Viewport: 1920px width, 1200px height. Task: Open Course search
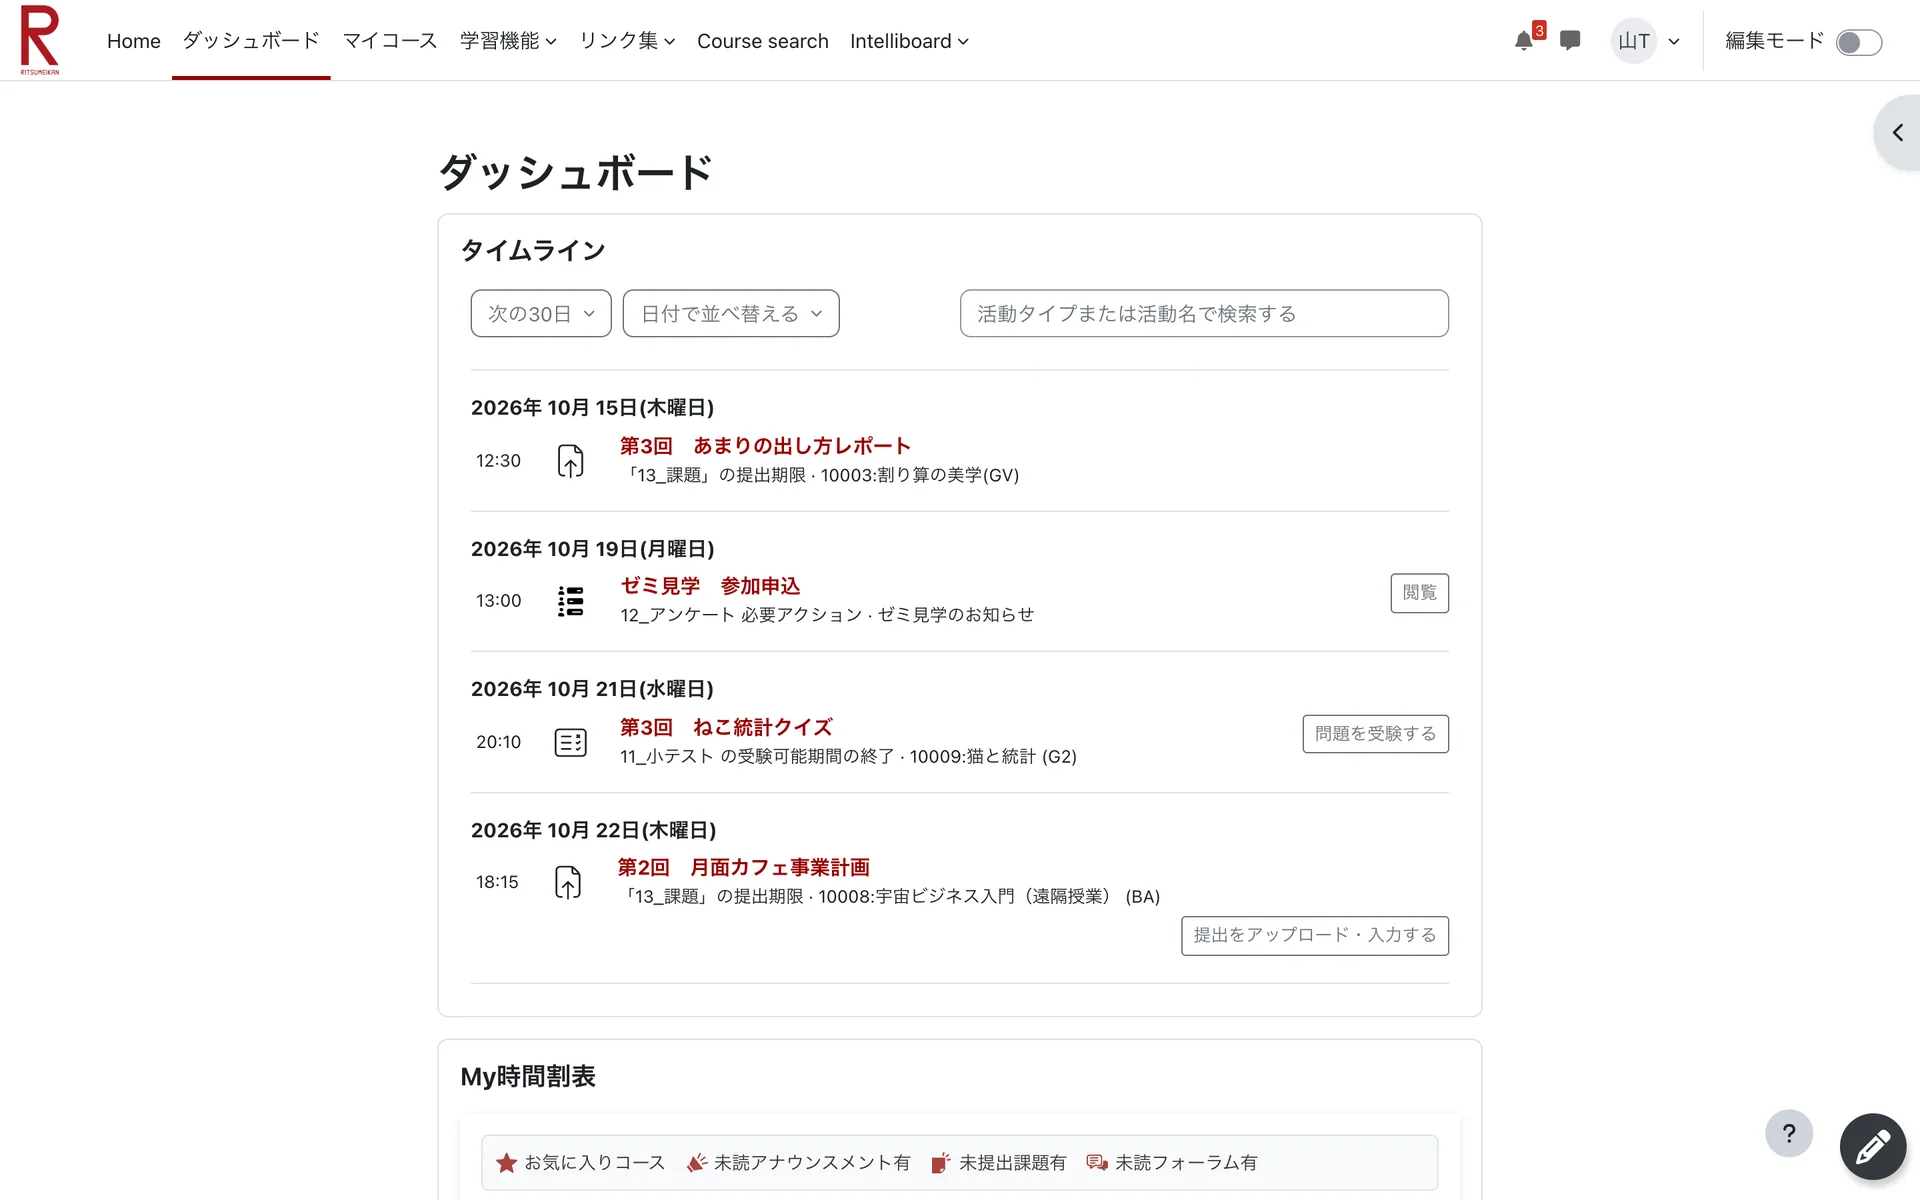tap(763, 41)
